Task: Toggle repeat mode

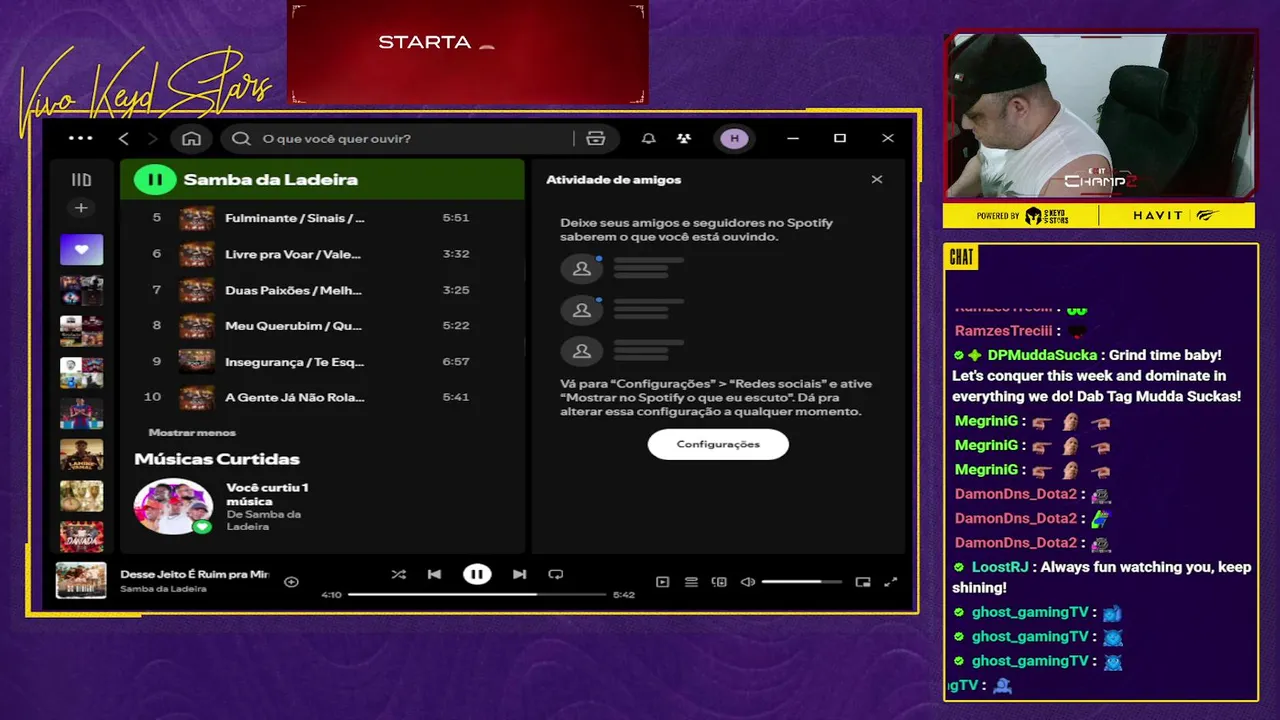Action: click(x=556, y=574)
